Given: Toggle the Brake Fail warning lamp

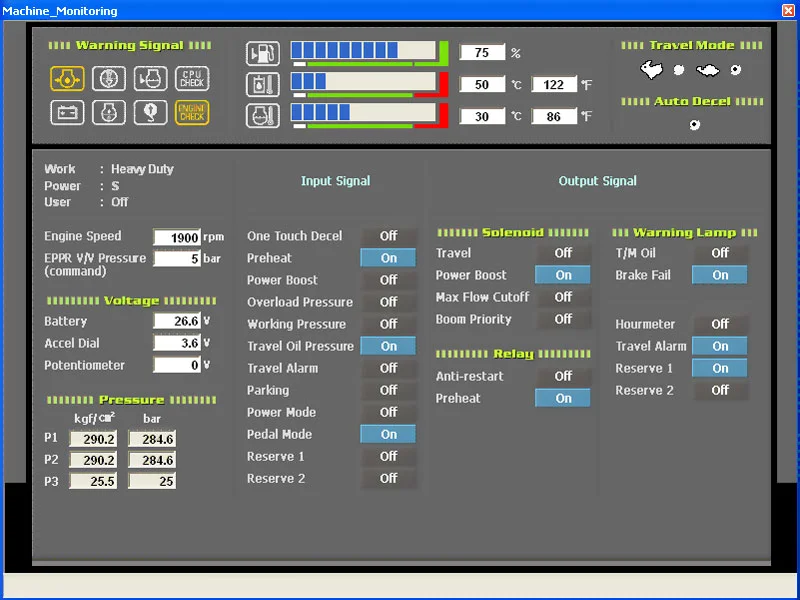Looking at the screenshot, I should pos(720,275).
